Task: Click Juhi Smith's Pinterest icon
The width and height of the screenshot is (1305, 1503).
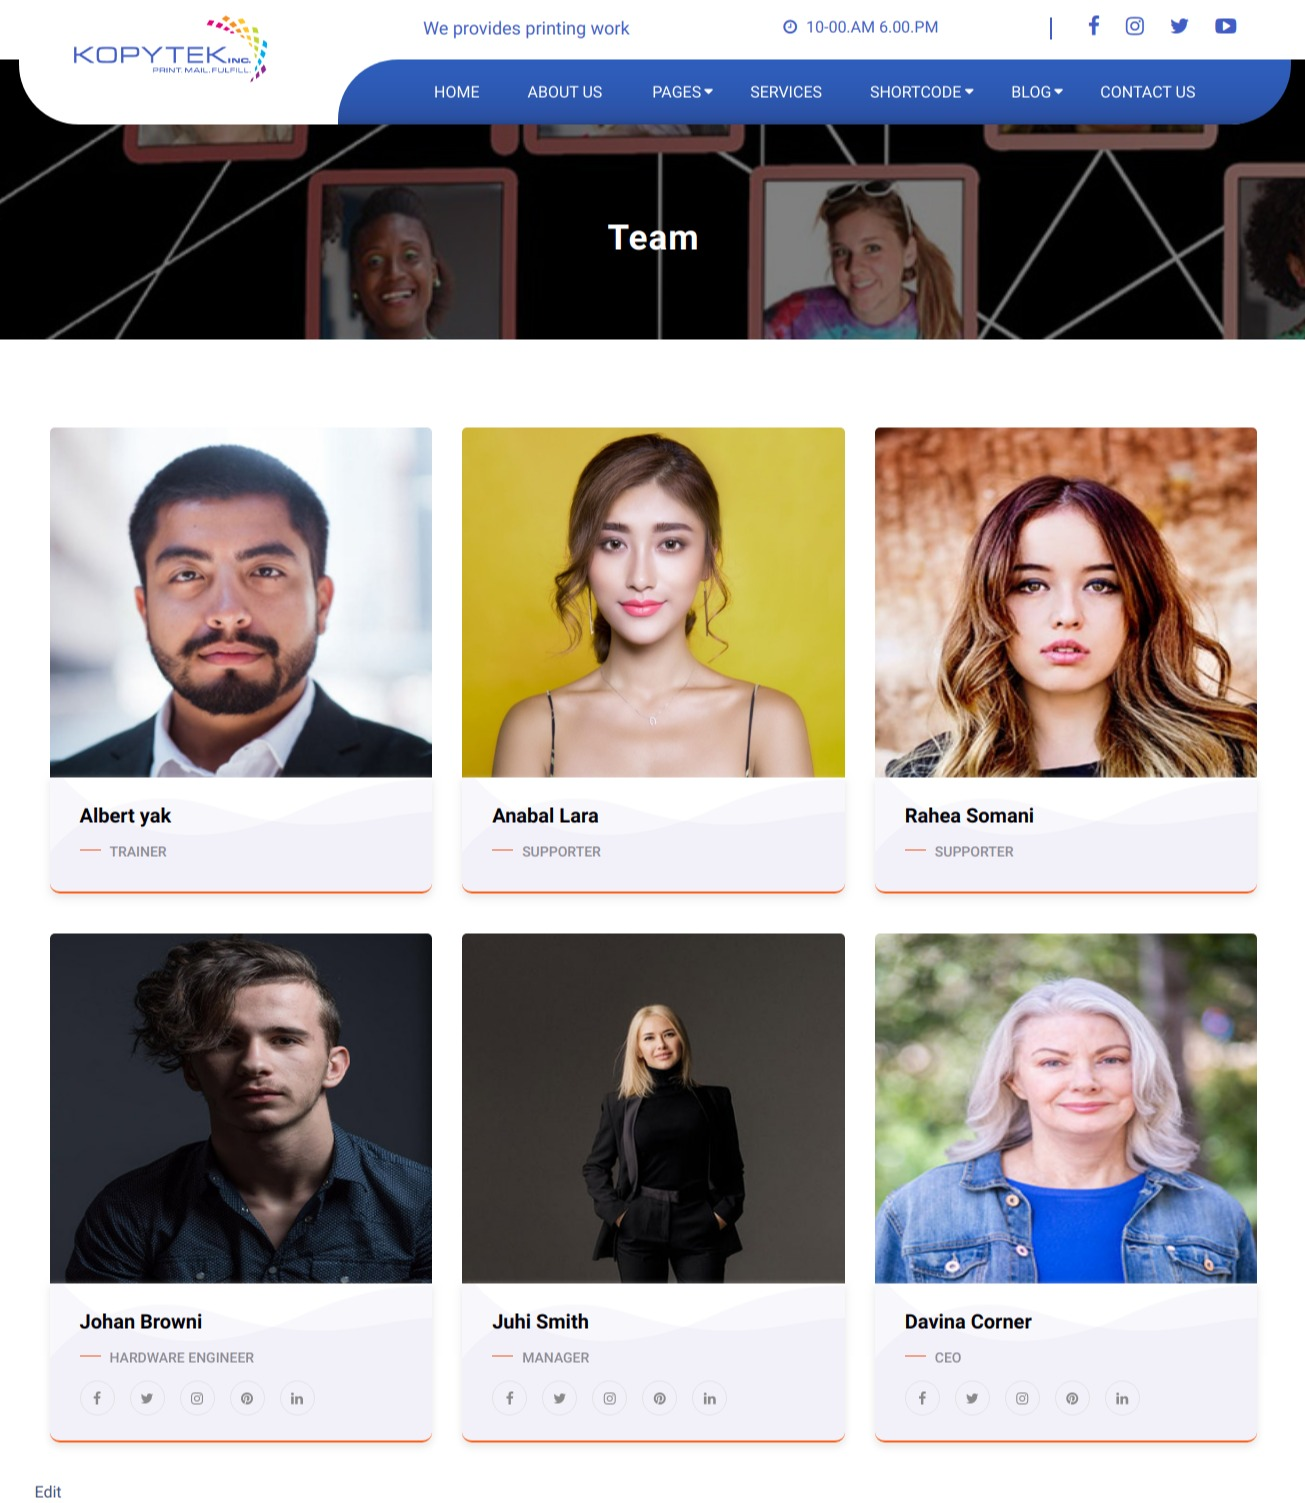Action: tap(659, 1398)
